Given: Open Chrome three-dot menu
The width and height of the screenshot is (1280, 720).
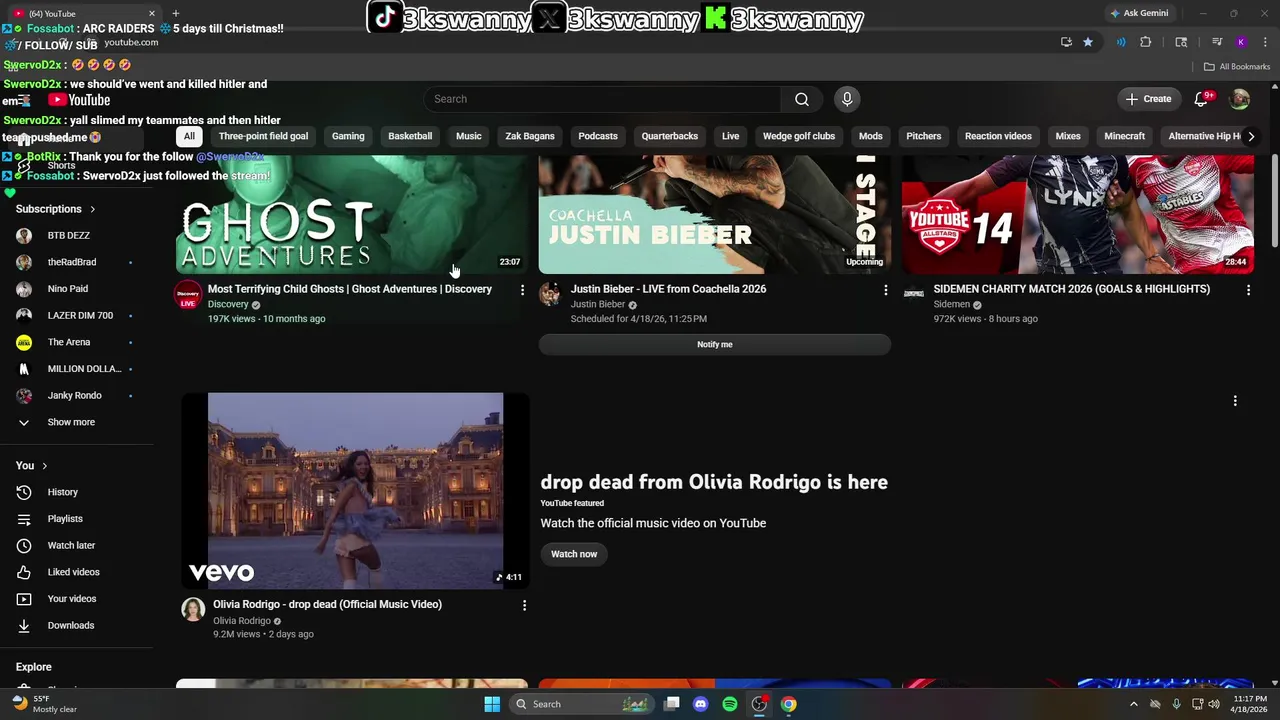Looking at the screenshot, I should tap(1266, 42).
